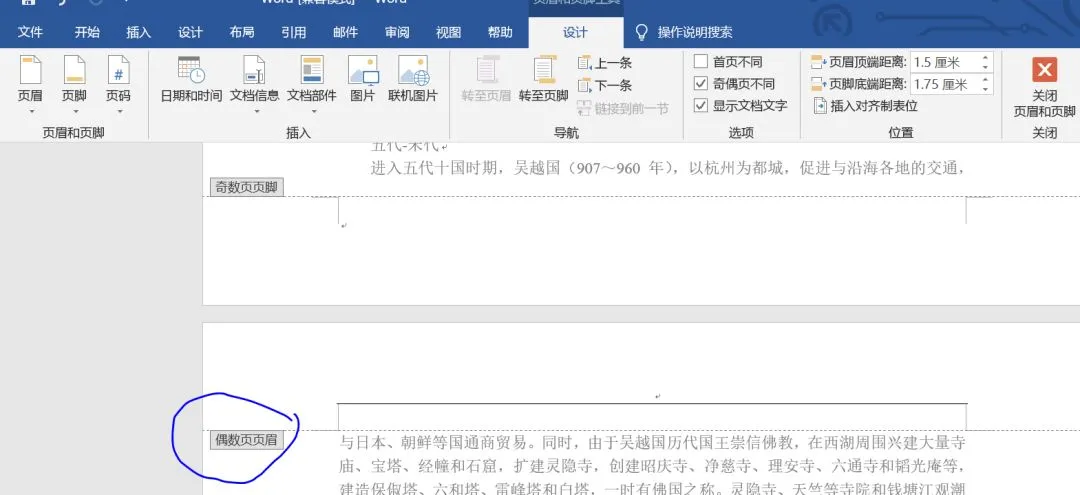Click inside the even page header area
This screenshot has width=1080, height=495.
[x=652, y=417]
